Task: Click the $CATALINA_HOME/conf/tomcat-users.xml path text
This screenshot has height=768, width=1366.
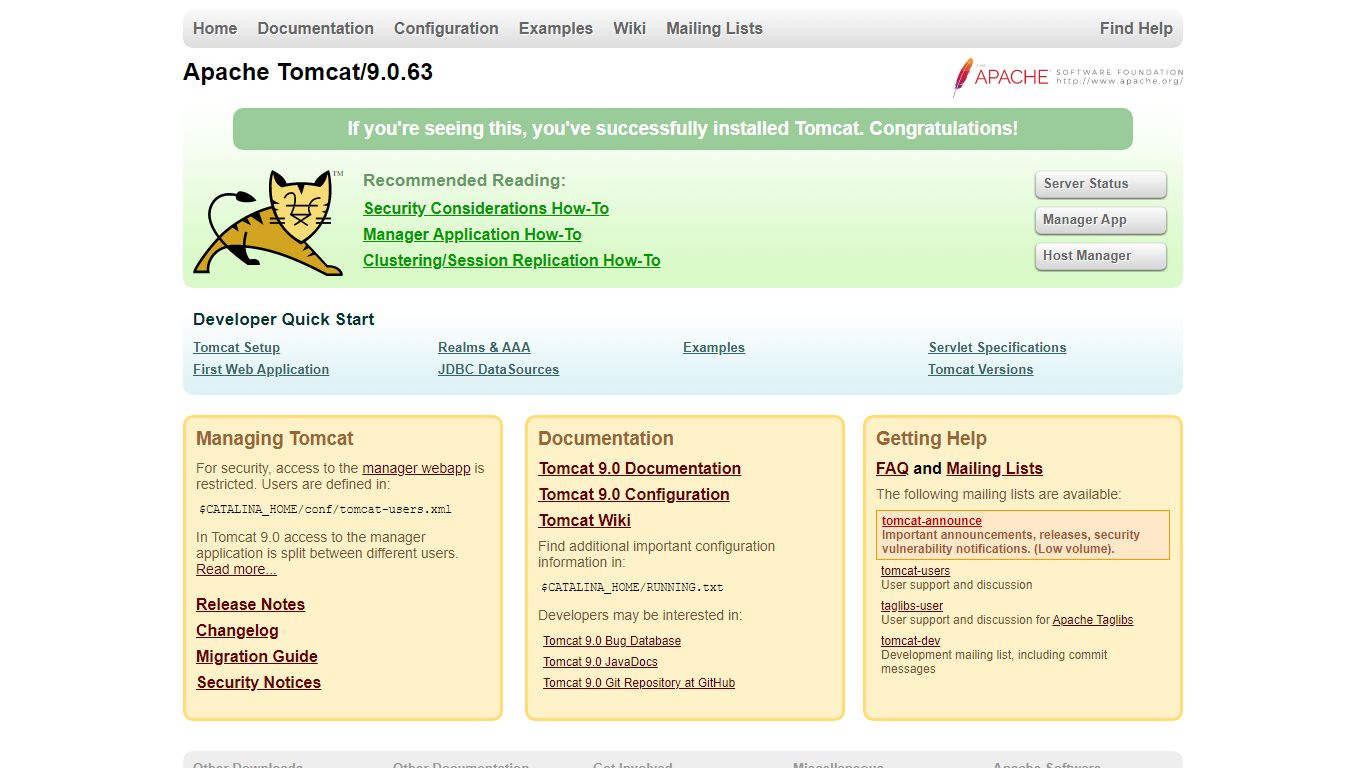Action: pyautogui.click(x=325, y=509)
